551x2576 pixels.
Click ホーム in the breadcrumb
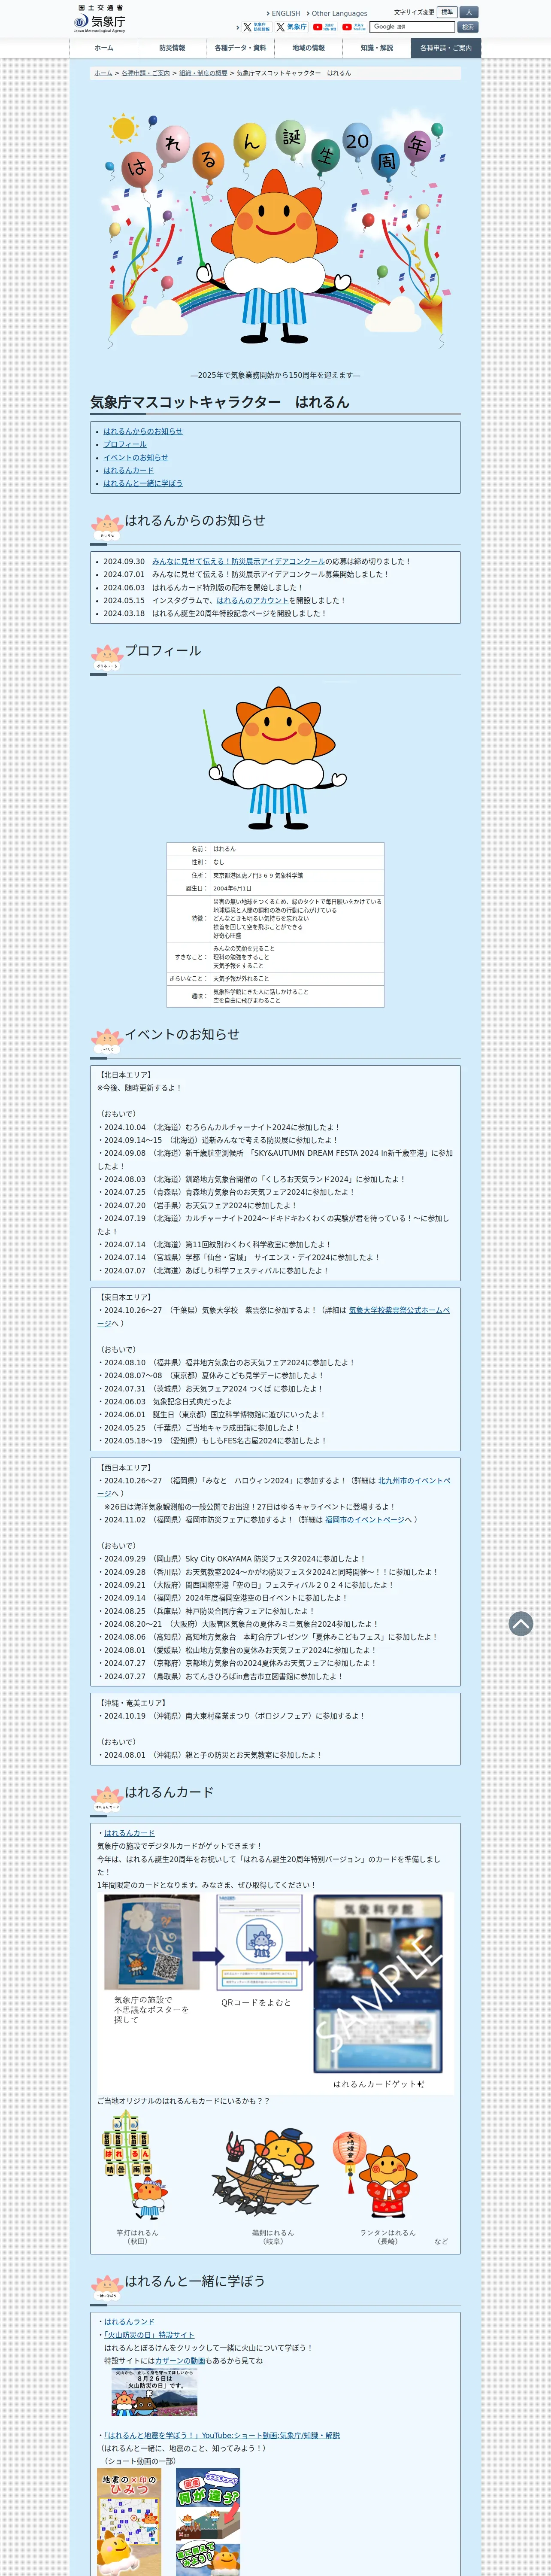[103, 73]
